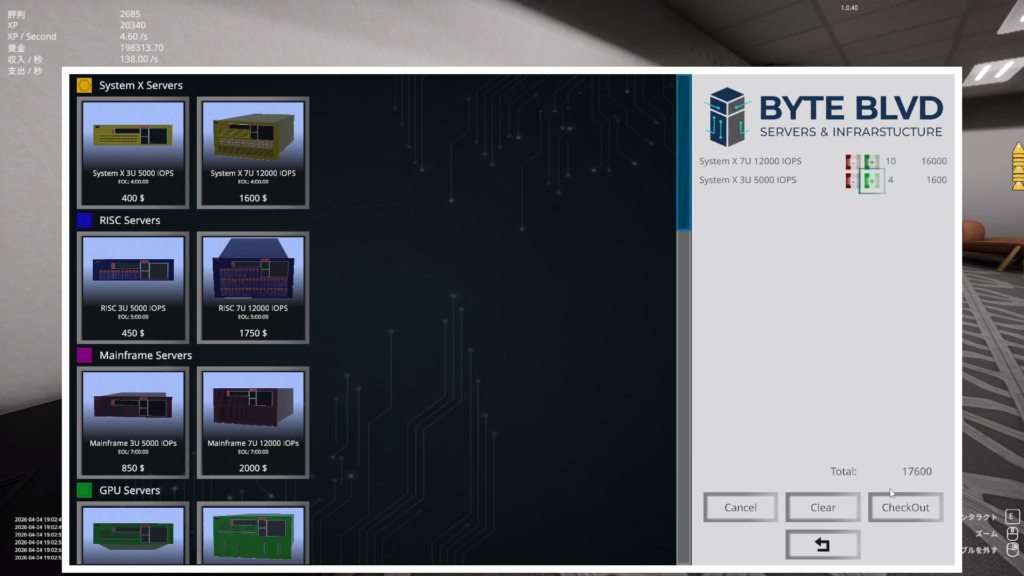Cancel the server order
Screen dimensions: 1024x576
pos(740,507)
